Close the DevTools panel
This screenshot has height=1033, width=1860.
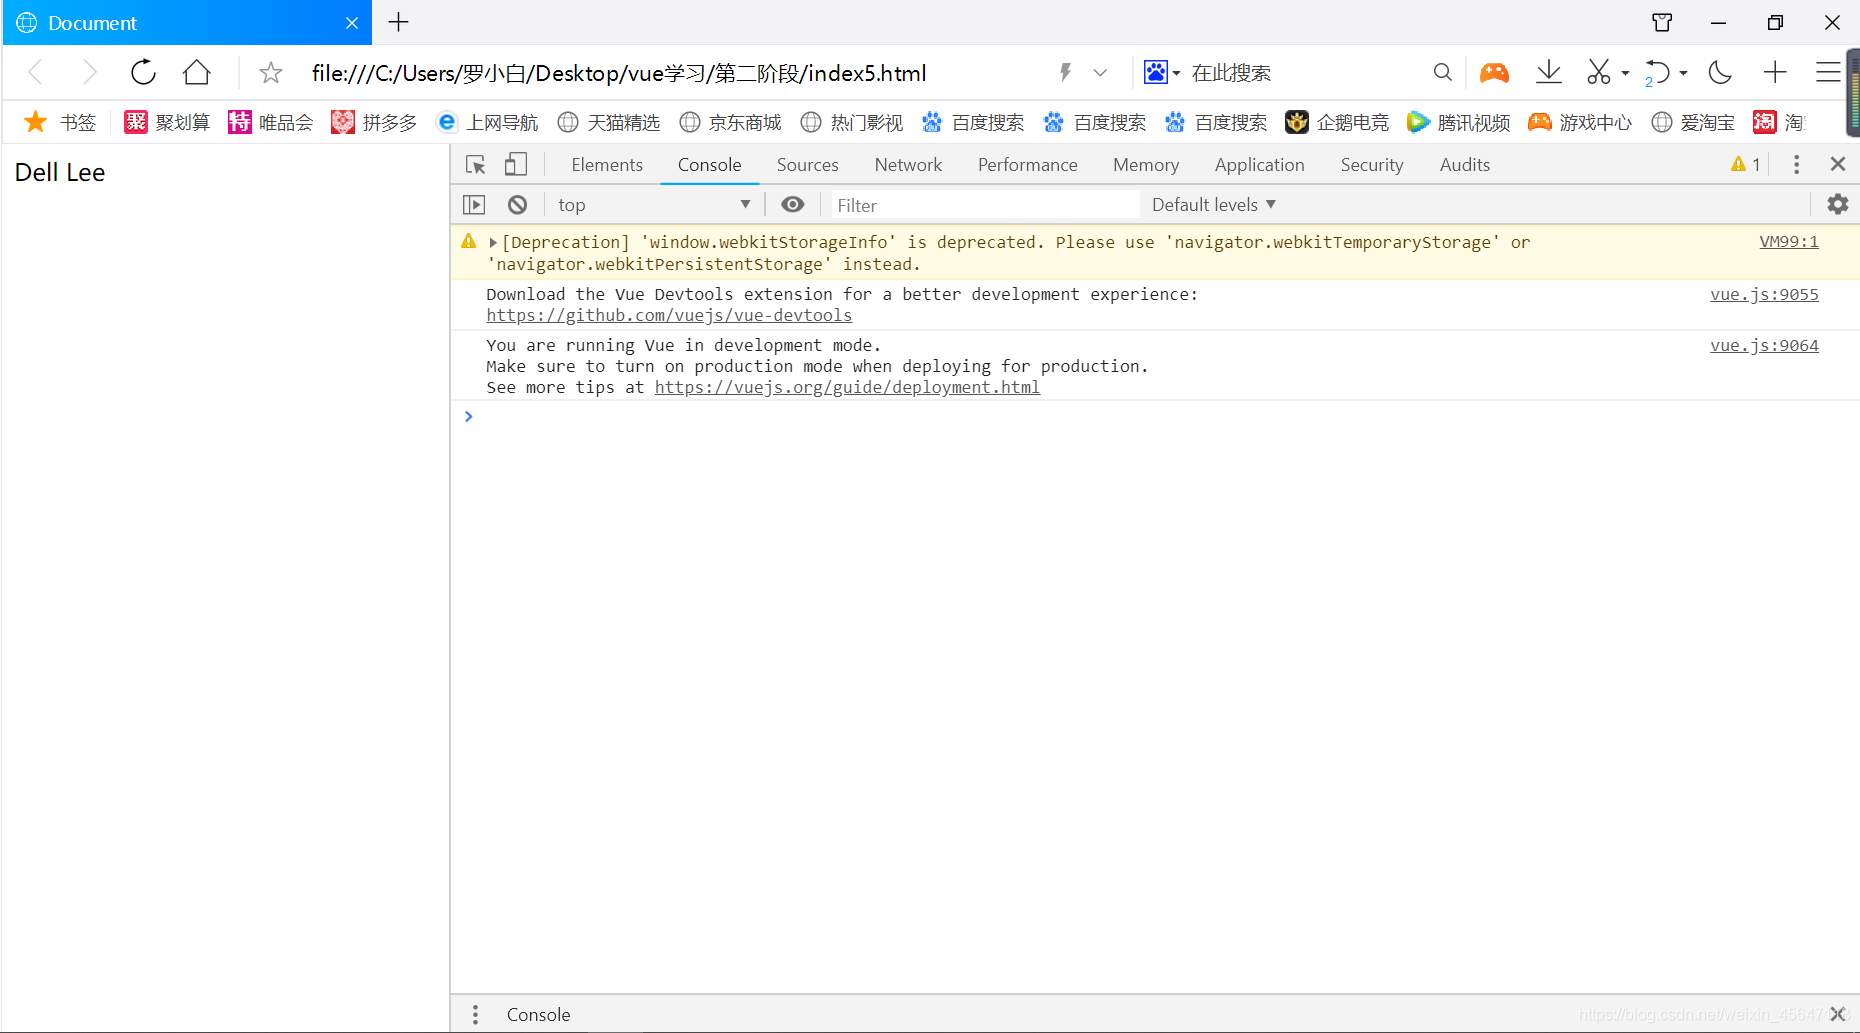coord(1838,164)
